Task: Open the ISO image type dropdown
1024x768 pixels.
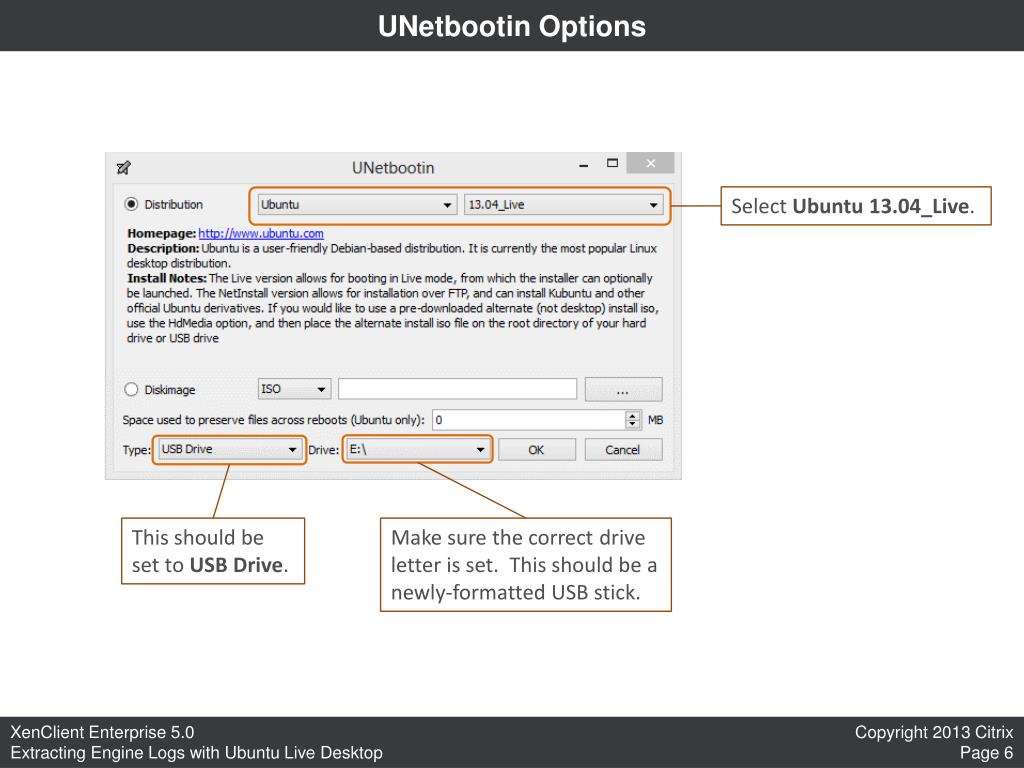Action: pos(294,389)
